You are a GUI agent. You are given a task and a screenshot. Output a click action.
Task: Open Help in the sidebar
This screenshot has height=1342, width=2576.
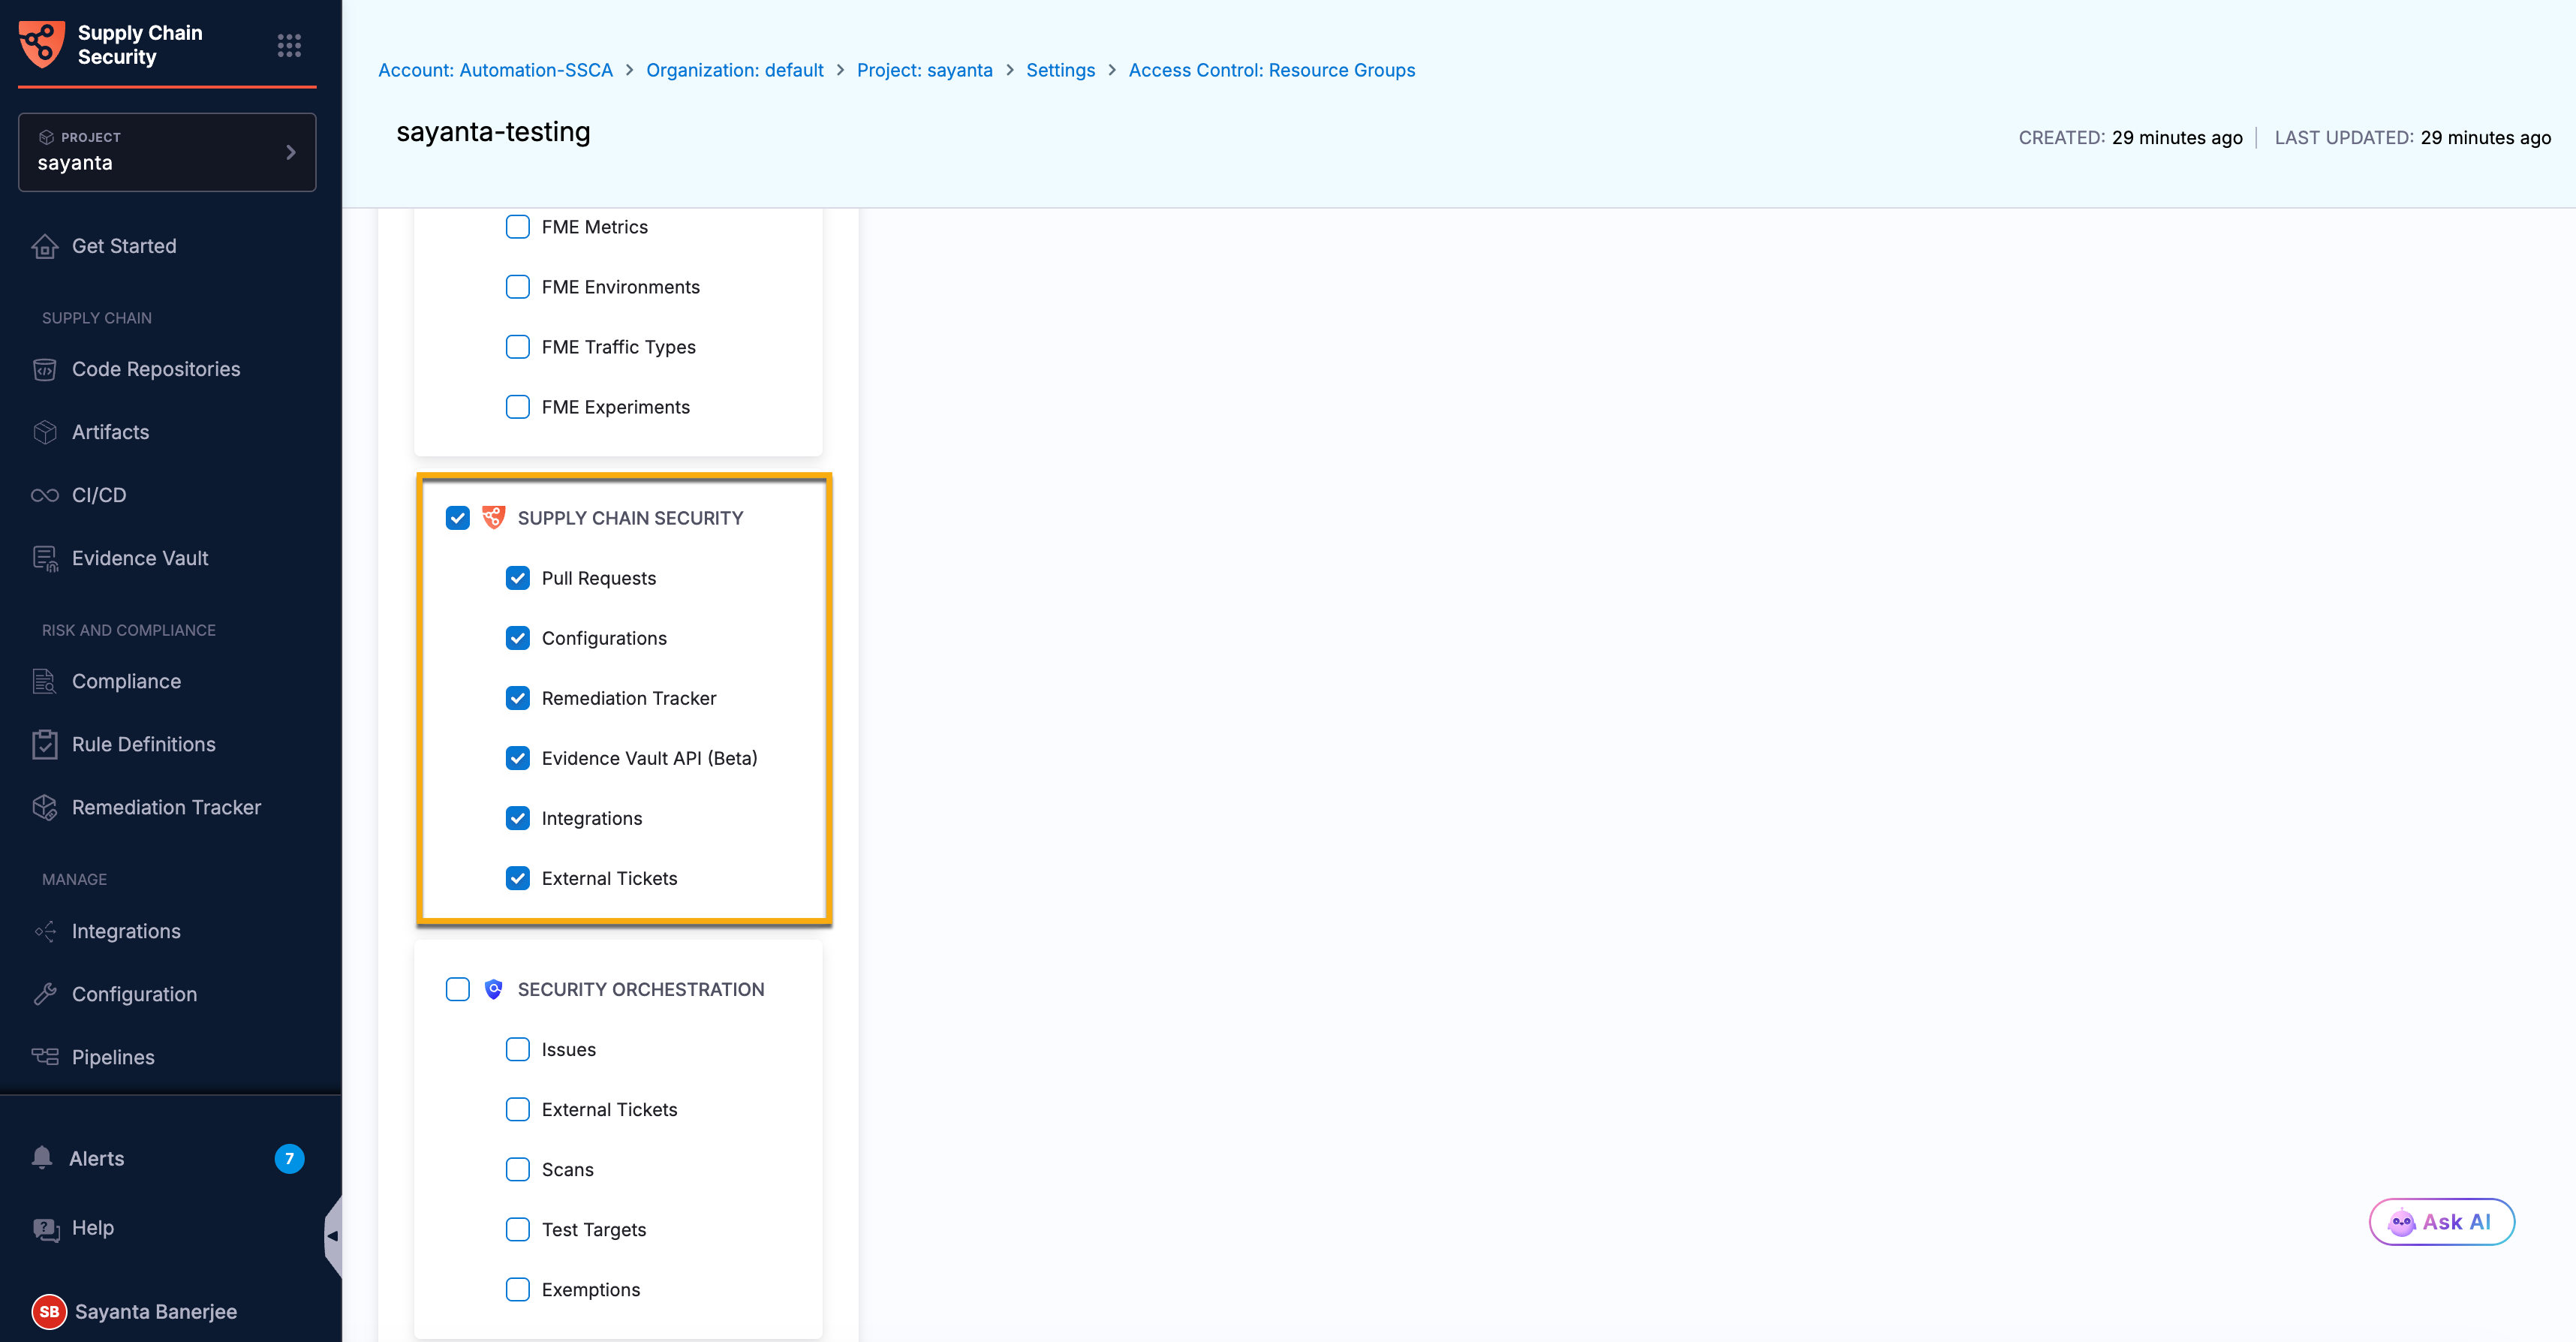pyautogui.click(x=93, y=1227)
